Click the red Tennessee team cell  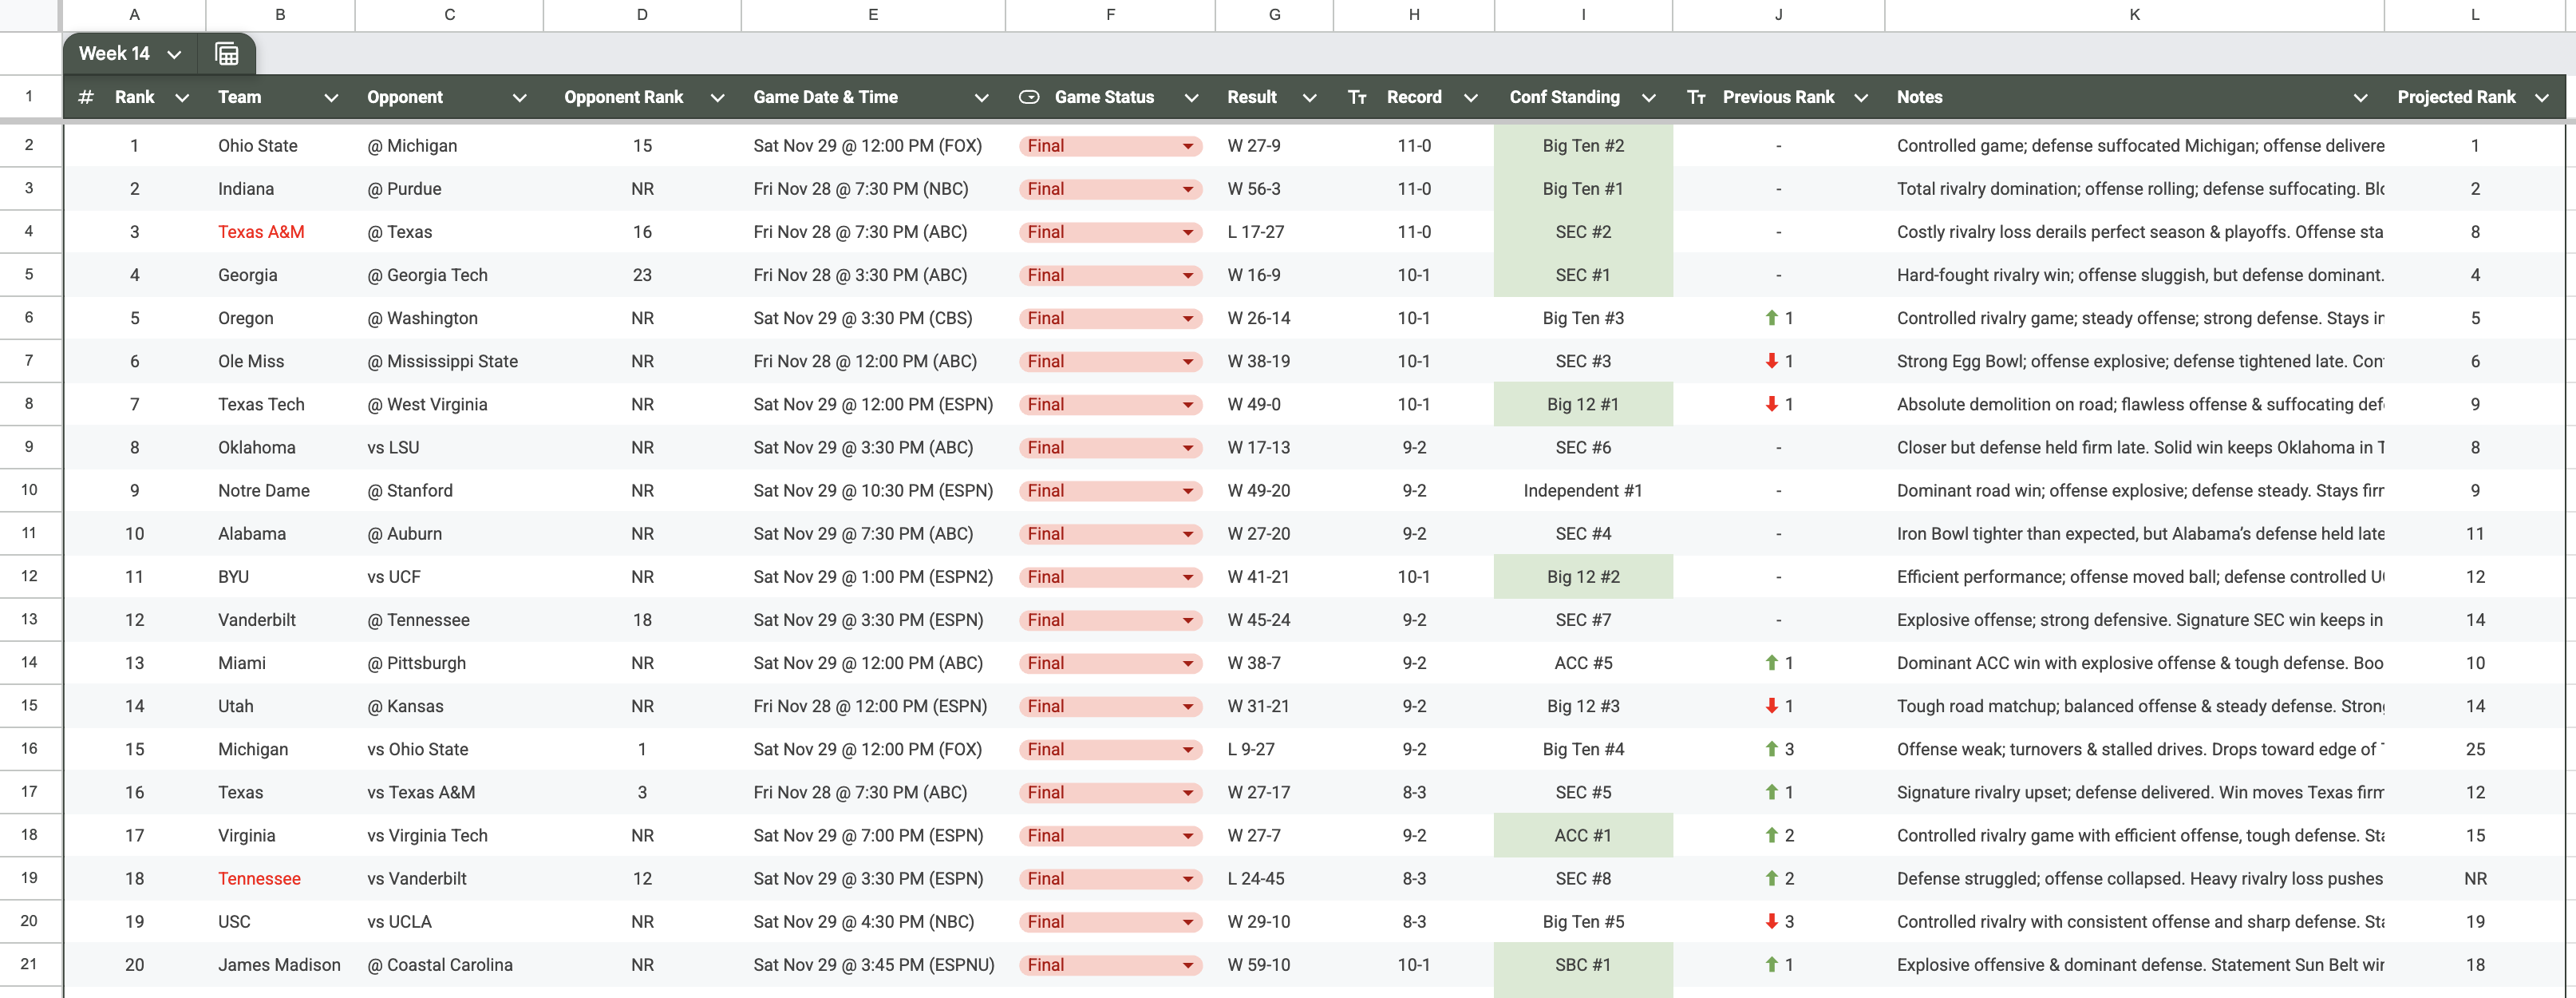pos(259,878)
